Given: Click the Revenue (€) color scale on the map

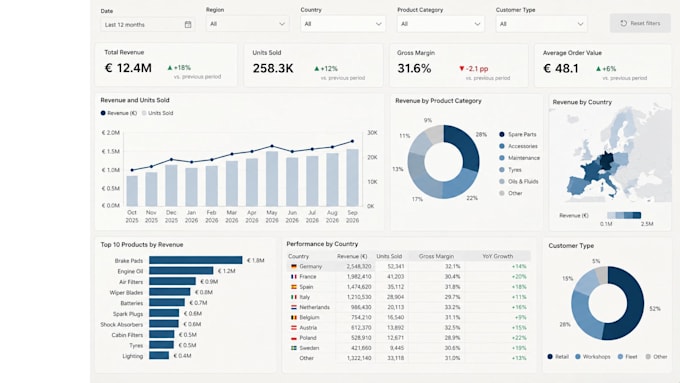Looking at the screenshot, I should coord(624,215).
